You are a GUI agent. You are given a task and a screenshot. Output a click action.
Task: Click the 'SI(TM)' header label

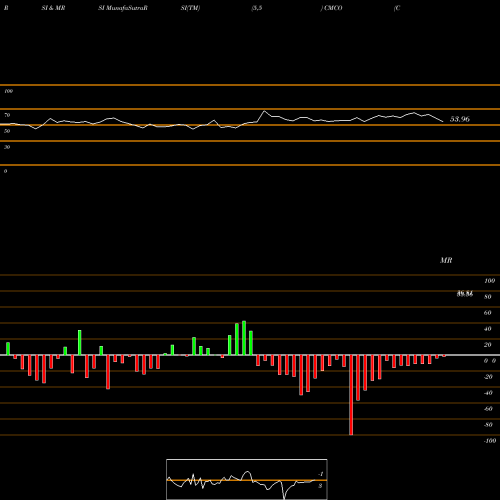(190, 8)
